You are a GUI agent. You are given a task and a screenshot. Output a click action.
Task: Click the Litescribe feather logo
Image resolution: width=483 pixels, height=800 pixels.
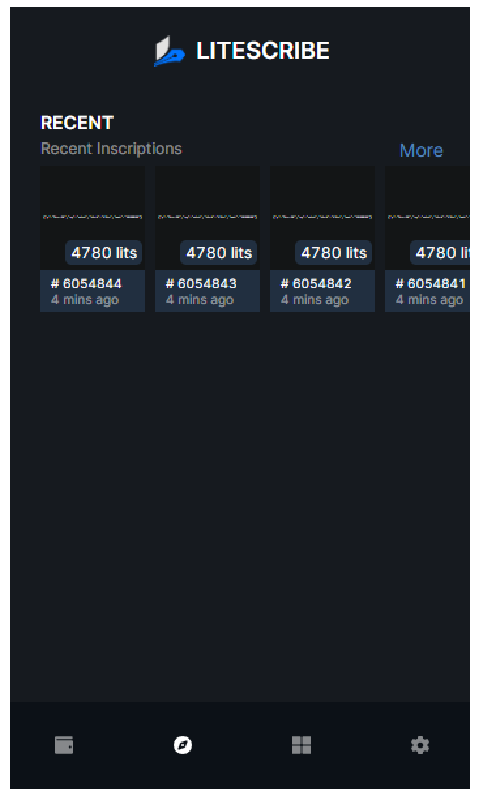tap(169, 51)
